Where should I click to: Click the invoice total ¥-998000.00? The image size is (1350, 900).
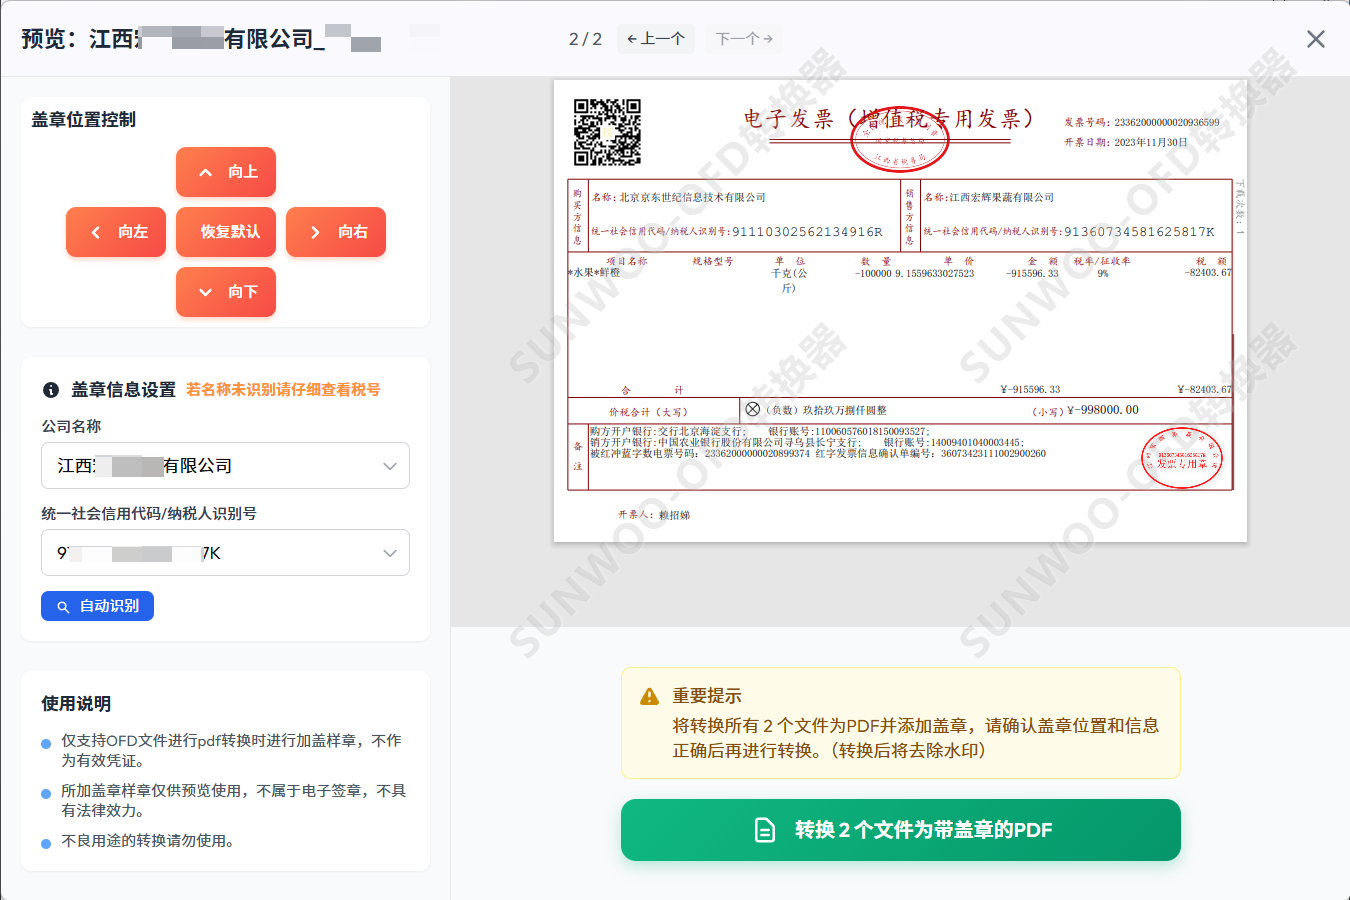(1103, 410)
